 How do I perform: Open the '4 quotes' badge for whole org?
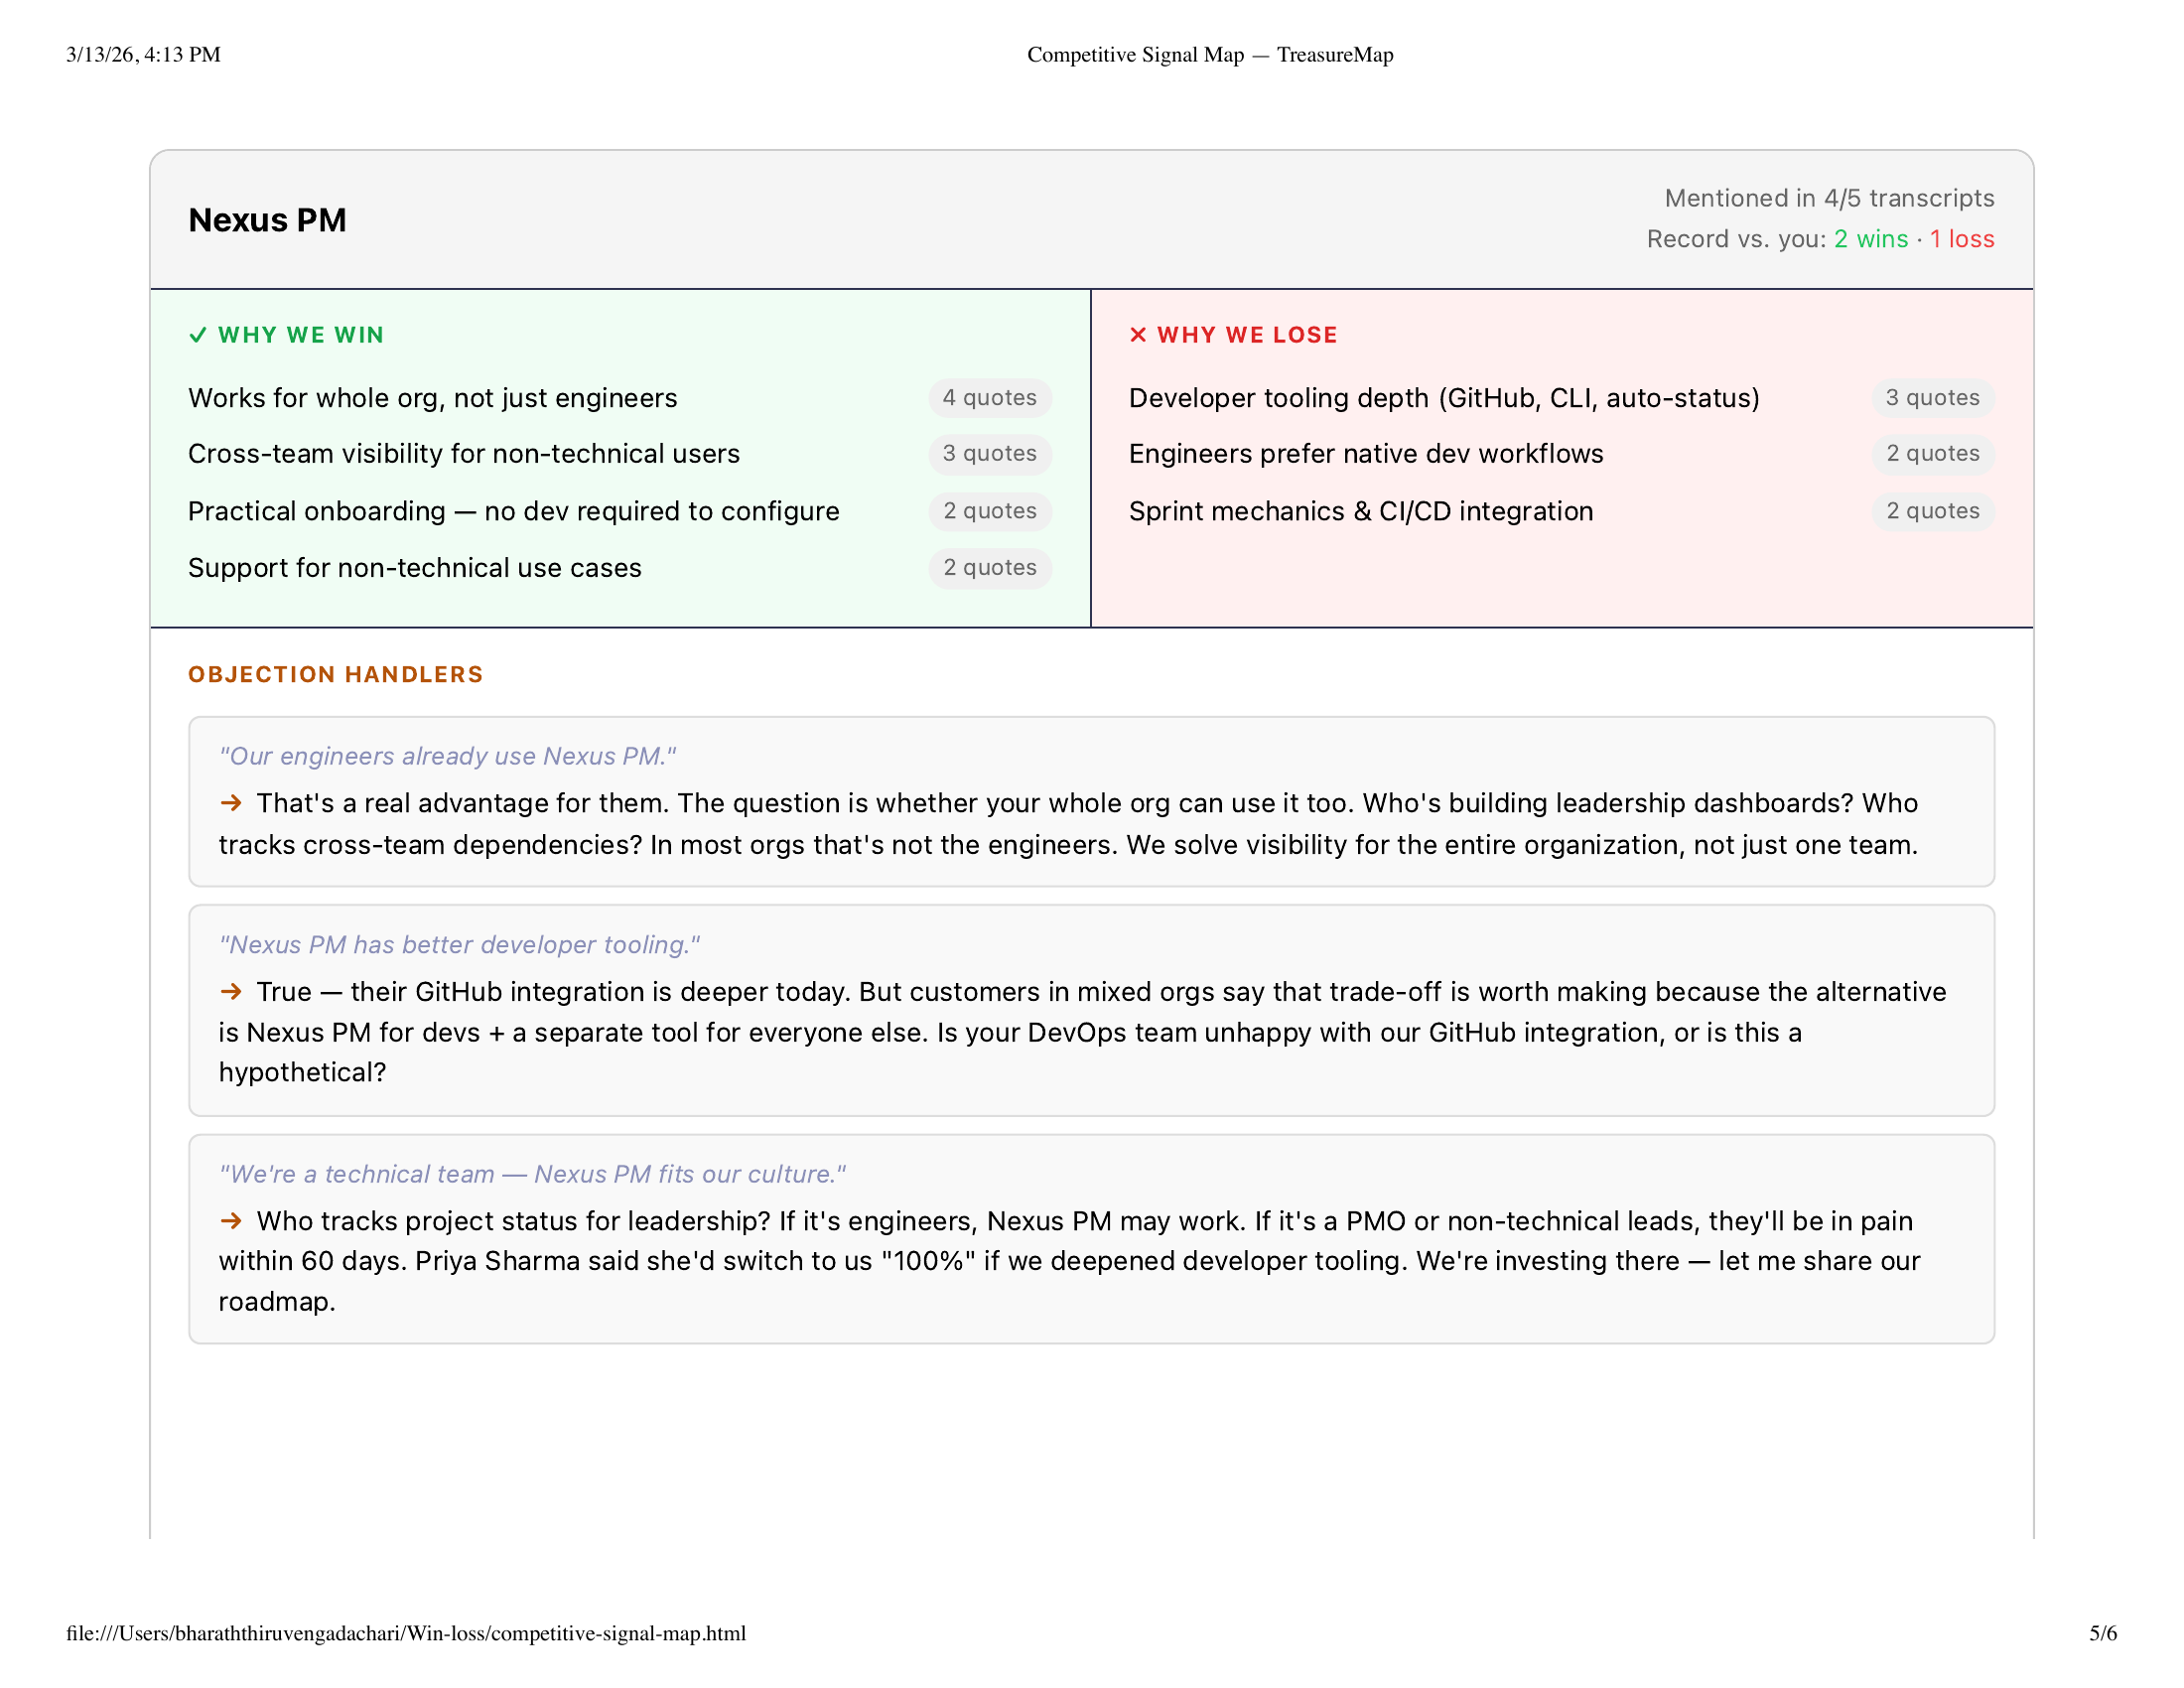(x=989, y=398)
